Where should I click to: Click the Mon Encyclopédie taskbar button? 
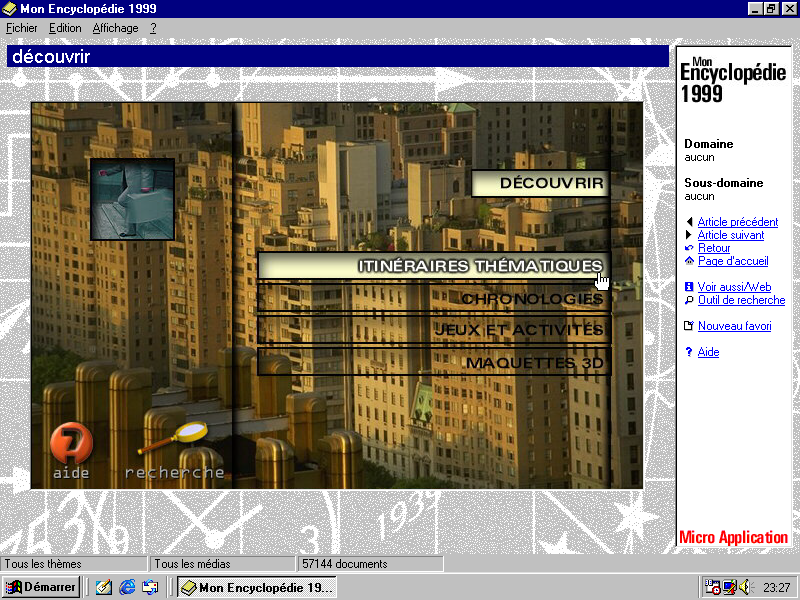[x=257, y=587]
